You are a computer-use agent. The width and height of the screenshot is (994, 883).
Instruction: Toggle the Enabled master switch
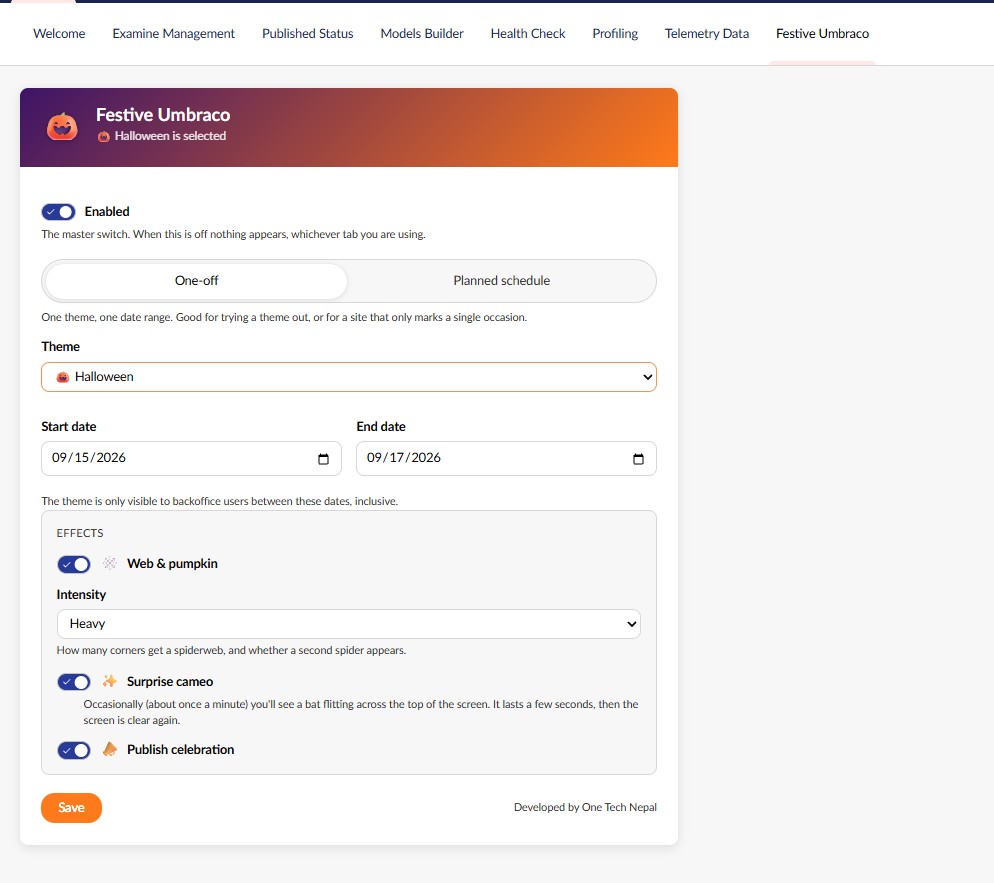tap(58, 212)
